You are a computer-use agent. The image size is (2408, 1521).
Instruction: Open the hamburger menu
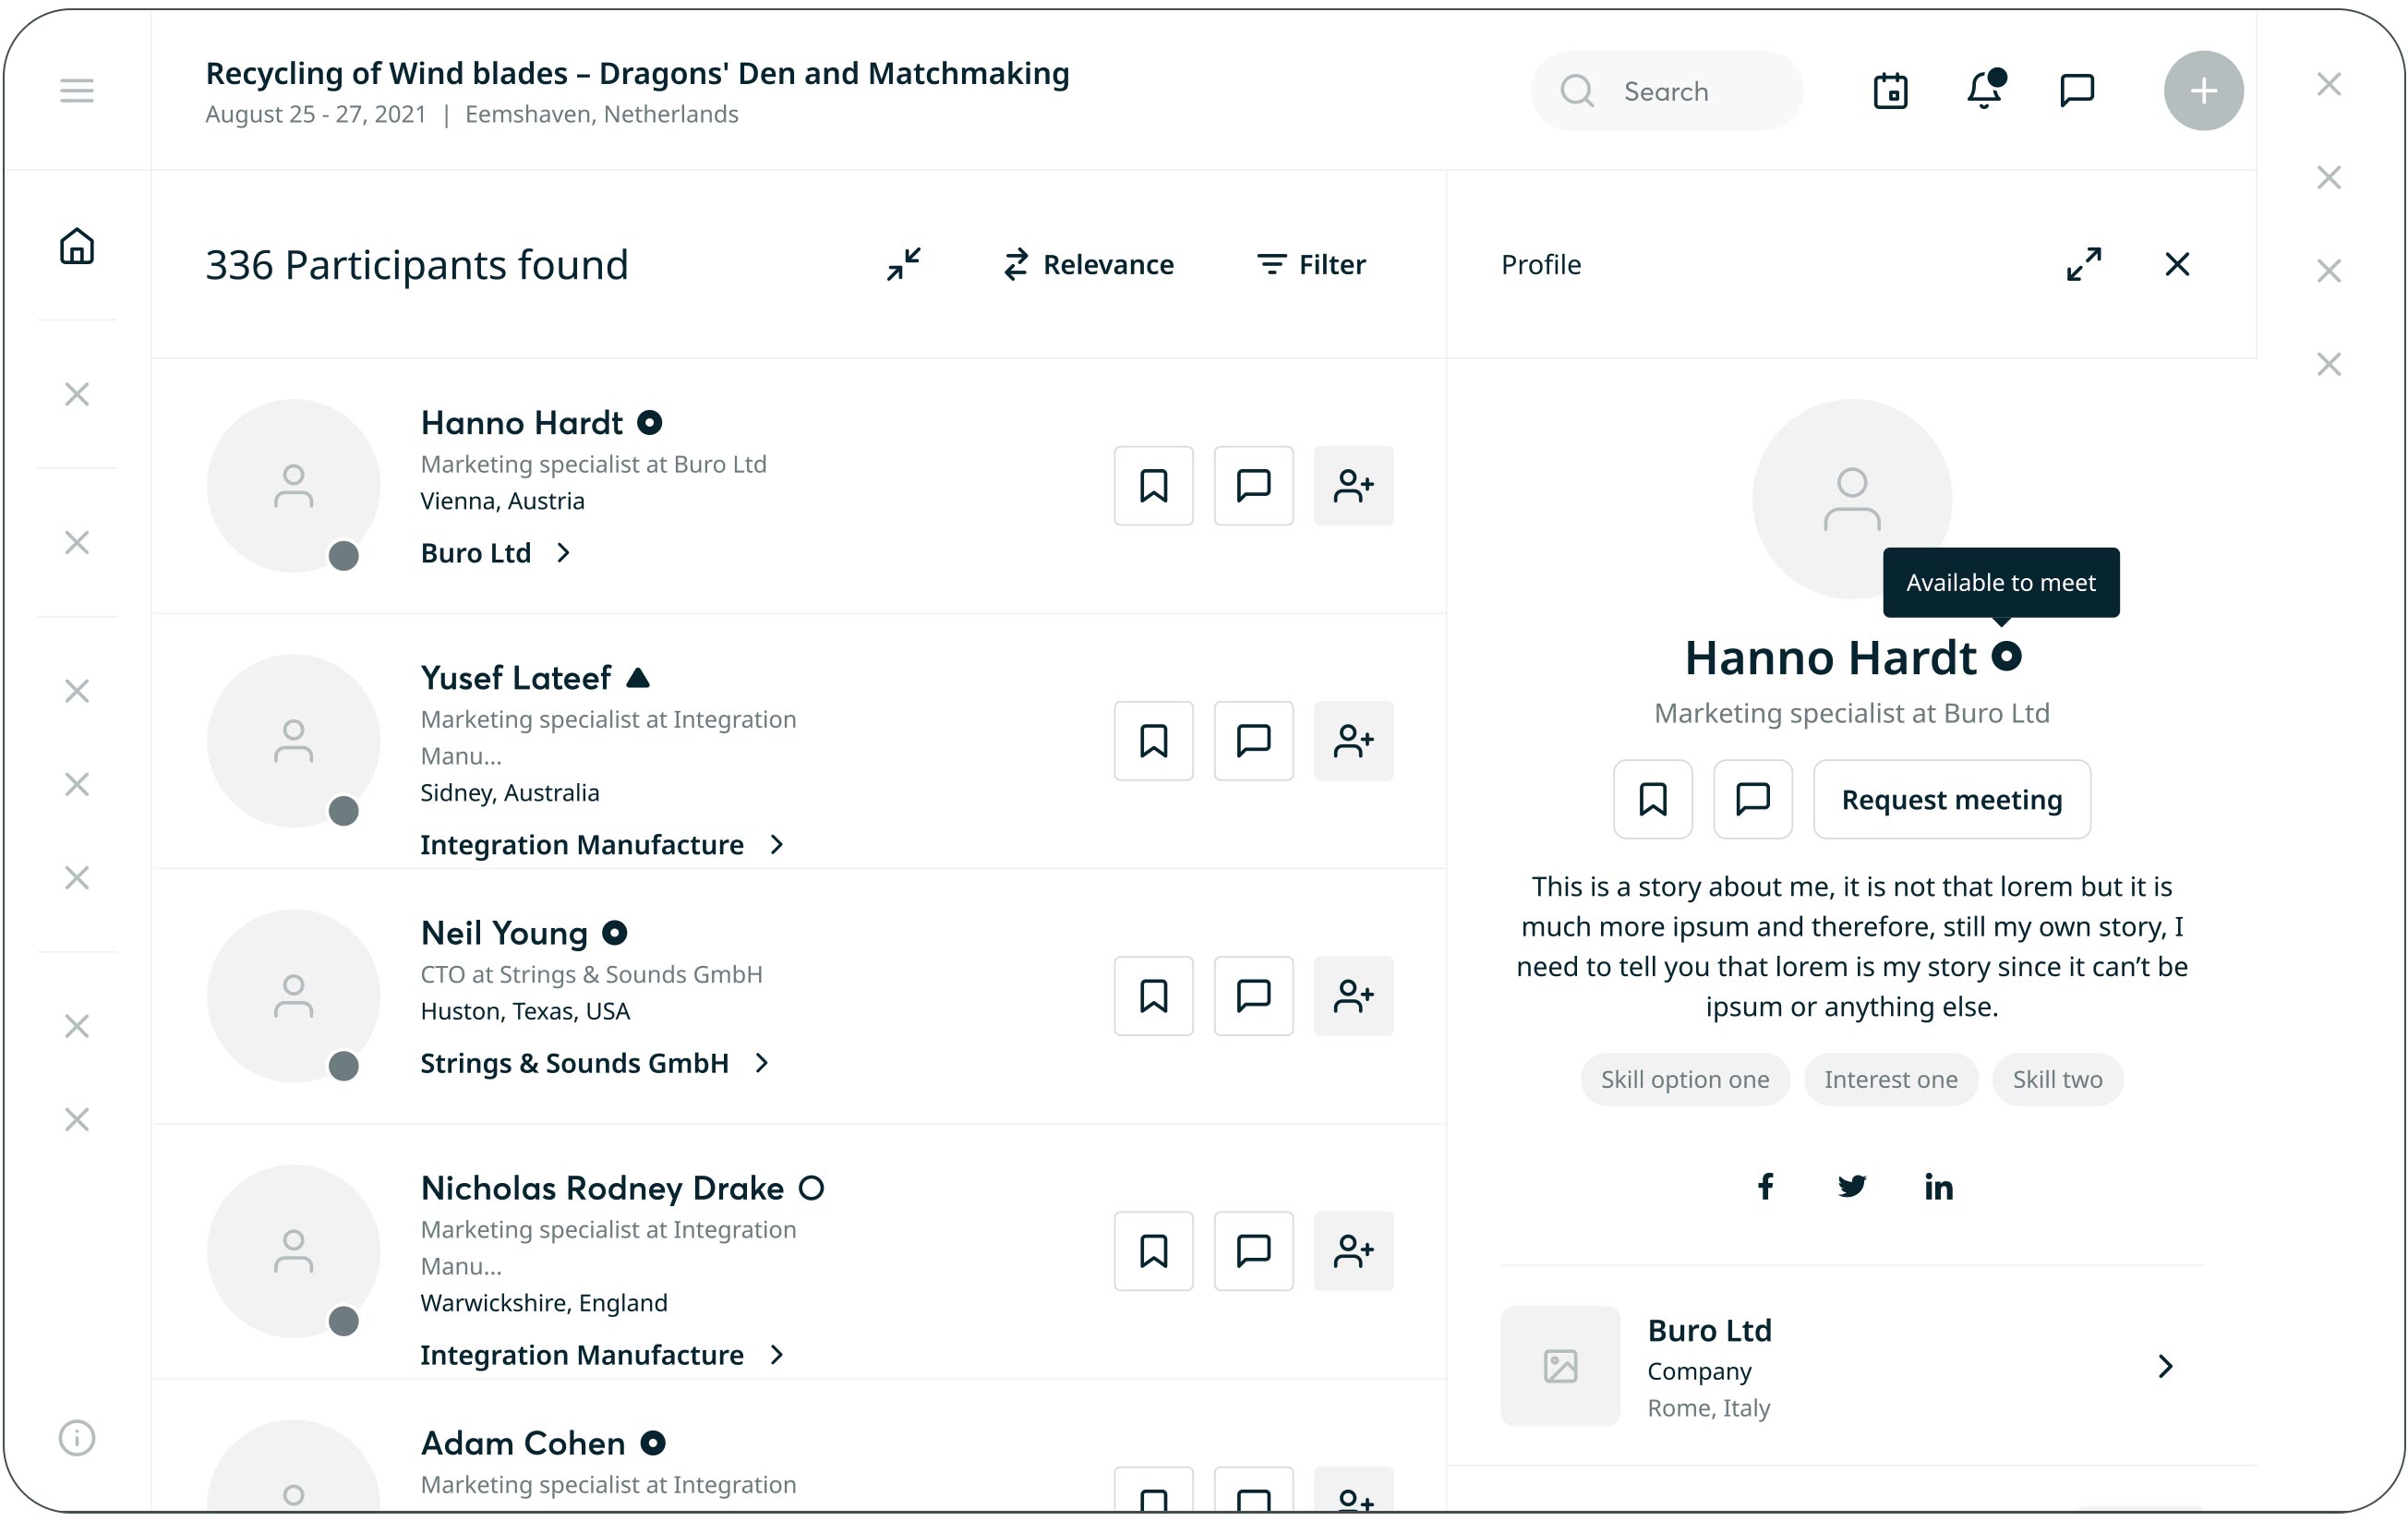pyautogui.click(x=77, y=91)
